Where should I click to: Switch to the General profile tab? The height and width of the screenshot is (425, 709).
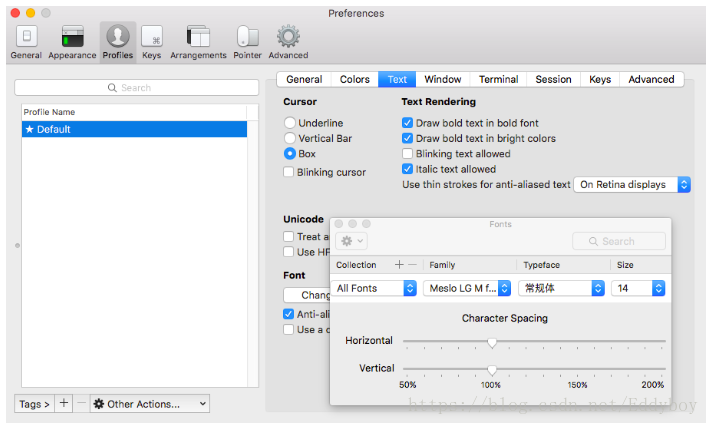tap(304, 79)
